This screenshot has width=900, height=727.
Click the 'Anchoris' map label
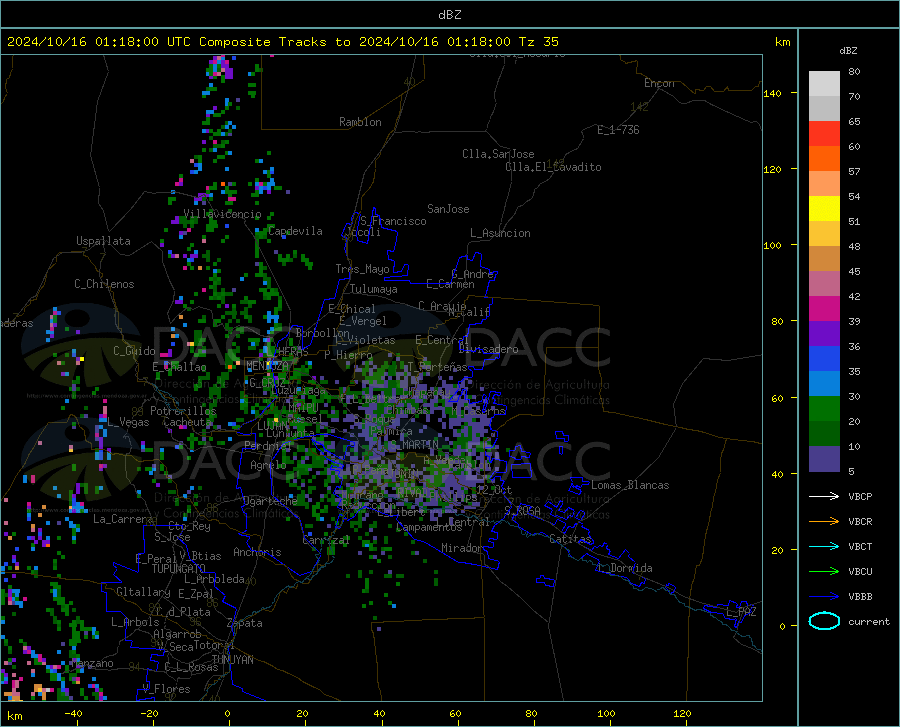pyautogui.click(x=257, y=552)
